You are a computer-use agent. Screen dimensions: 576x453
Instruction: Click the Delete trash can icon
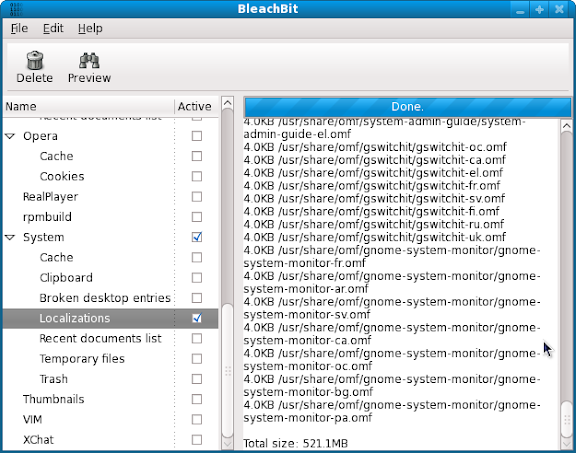35,60
